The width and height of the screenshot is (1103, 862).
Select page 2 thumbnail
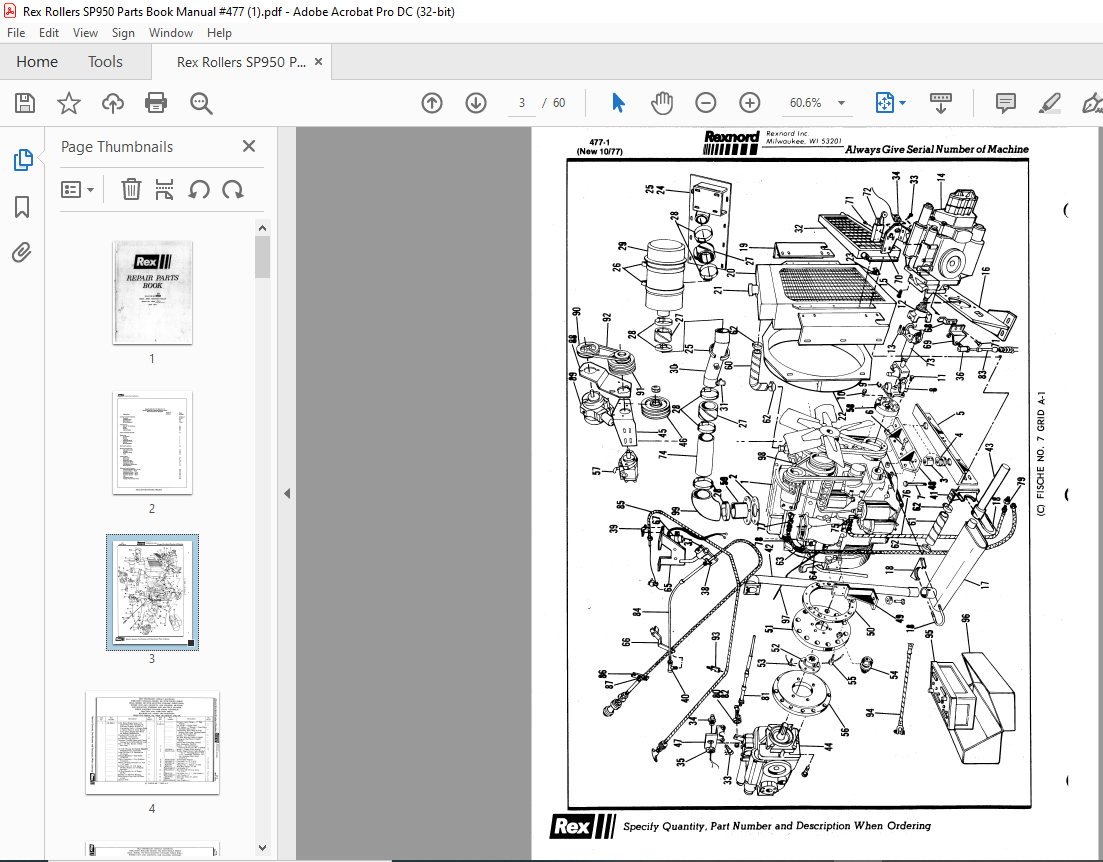click(x=153, y=443)
